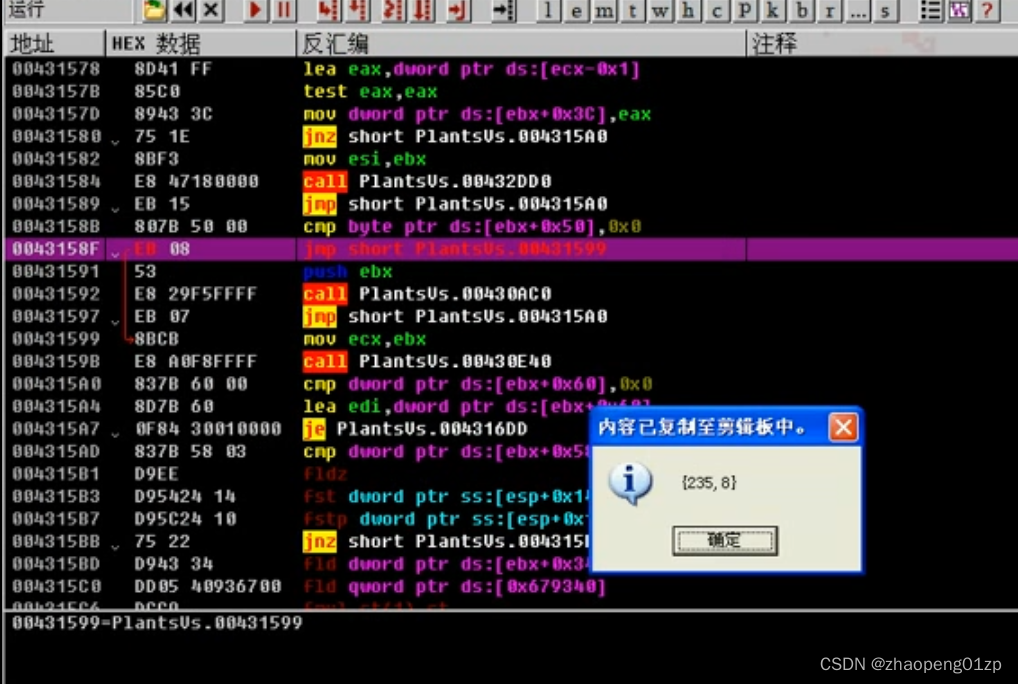Click the debugging options list icon
The height and width of the screenshot is (684, 1018).
tap(930, 10)
